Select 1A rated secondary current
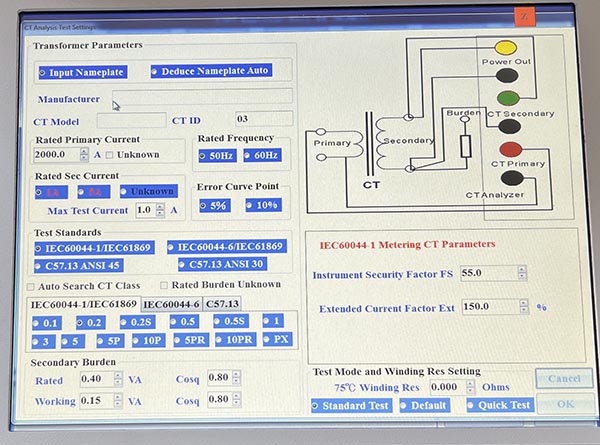Image resolution: width=600 pixels, height=445 pixels. coord(51,192)
